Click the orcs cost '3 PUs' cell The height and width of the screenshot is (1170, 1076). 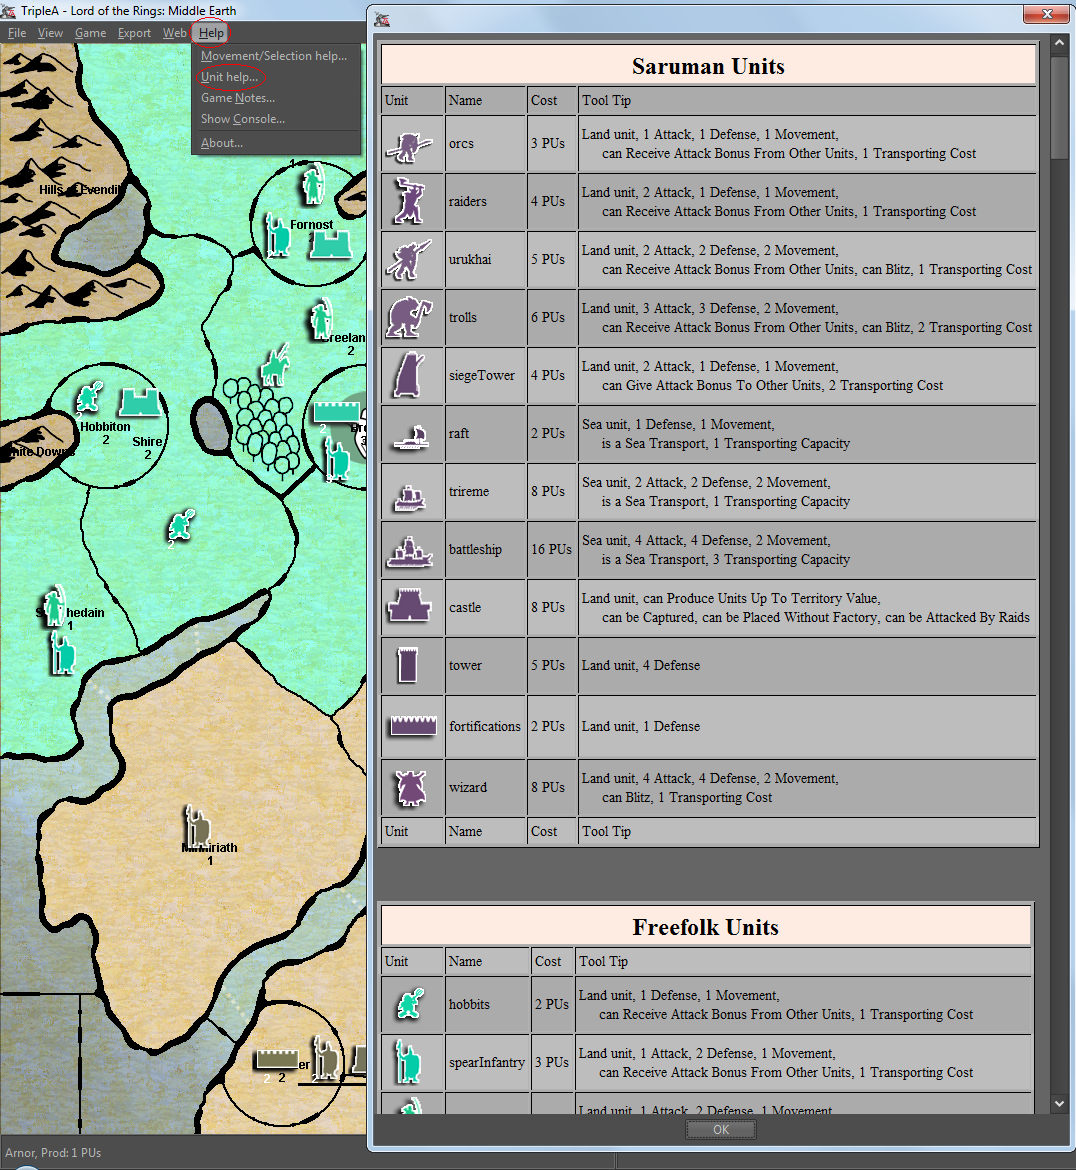[x=552, y=144]
